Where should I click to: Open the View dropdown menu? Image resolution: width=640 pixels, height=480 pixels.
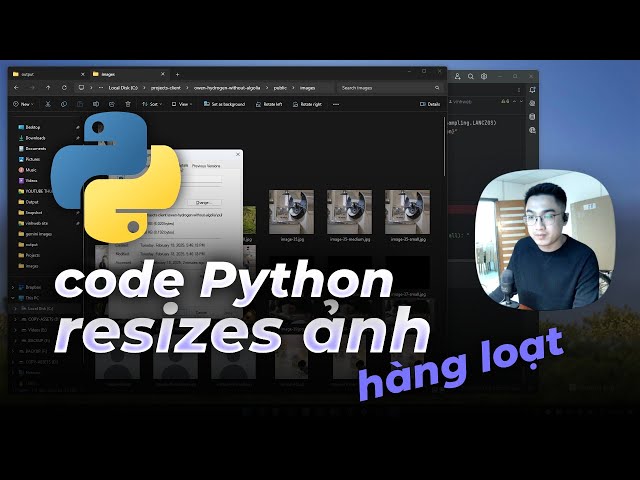(182, 104)
